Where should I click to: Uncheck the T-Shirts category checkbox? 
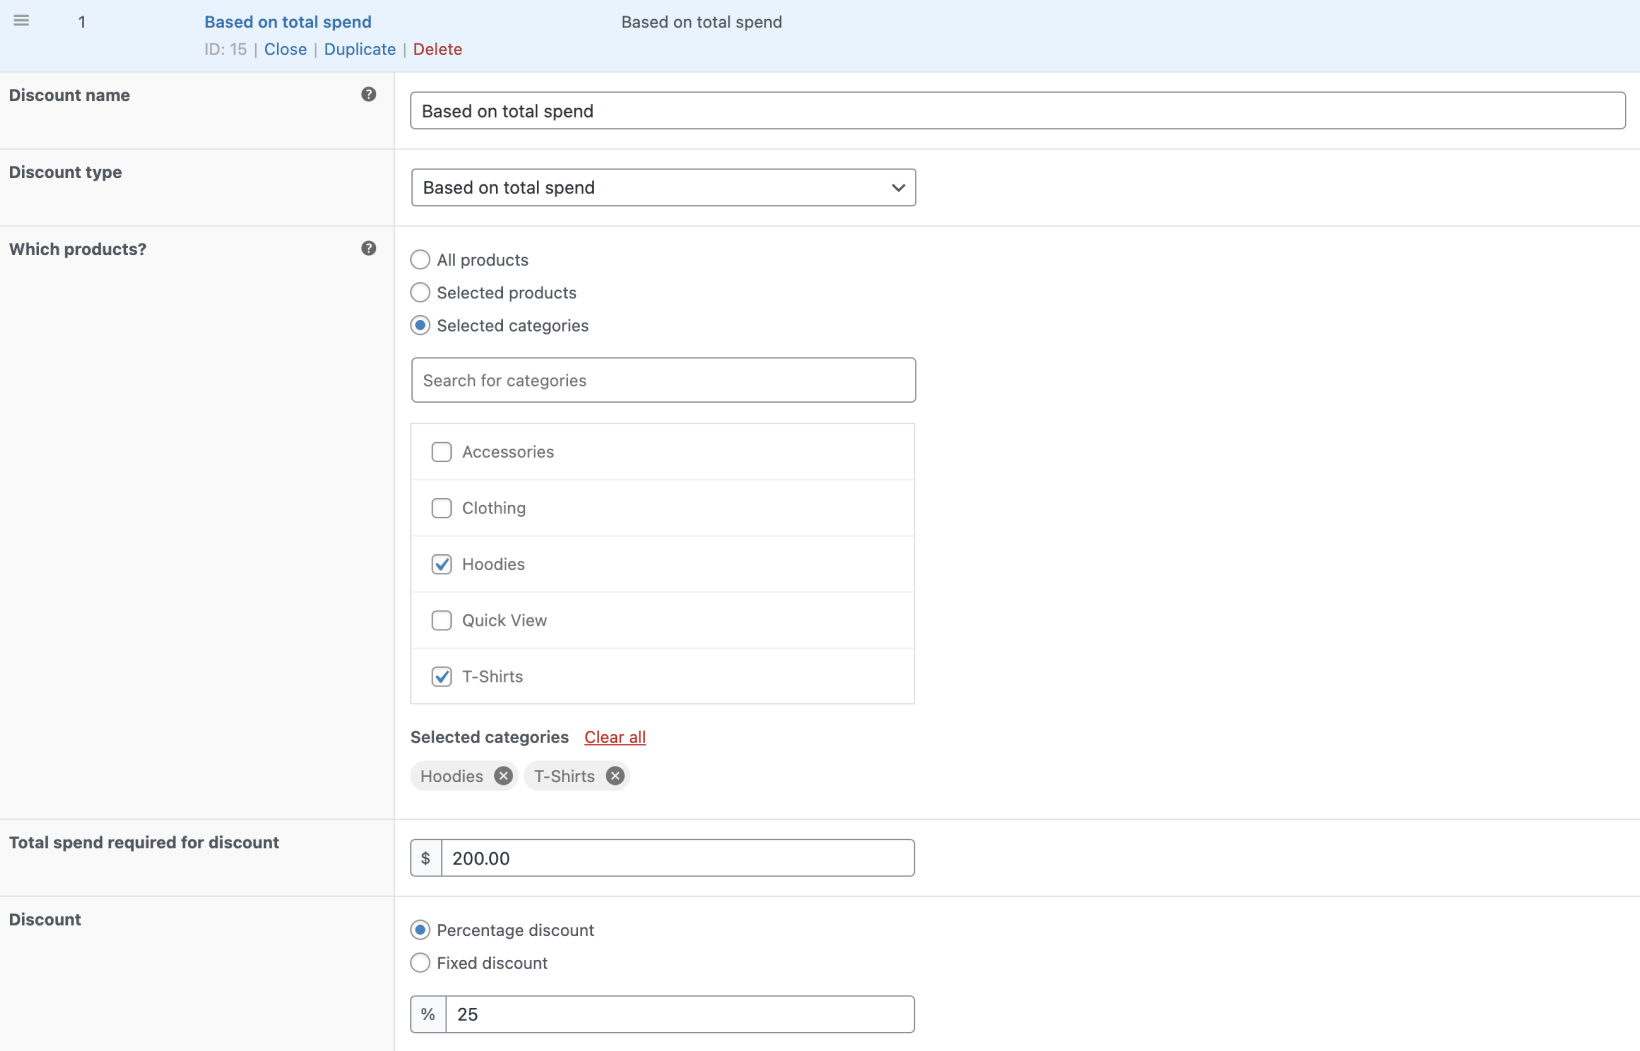pyautogui.click(x=441, y=677)
